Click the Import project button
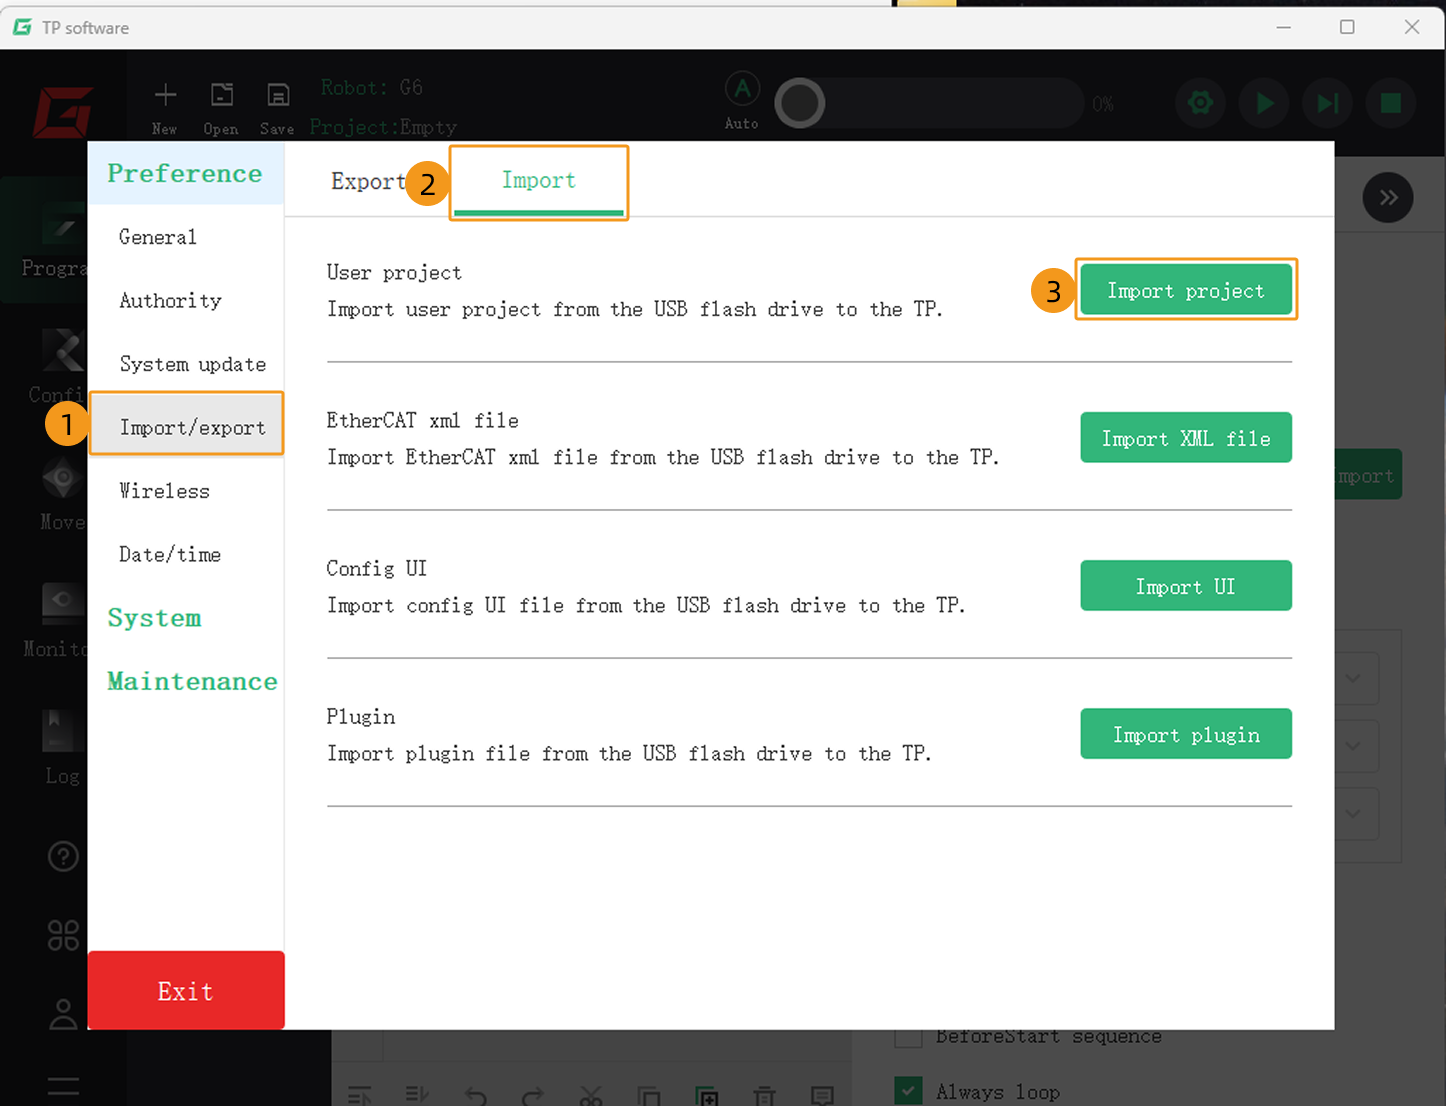The width and height of the screenshot is (1446, 1106). tap(1186, 290)
